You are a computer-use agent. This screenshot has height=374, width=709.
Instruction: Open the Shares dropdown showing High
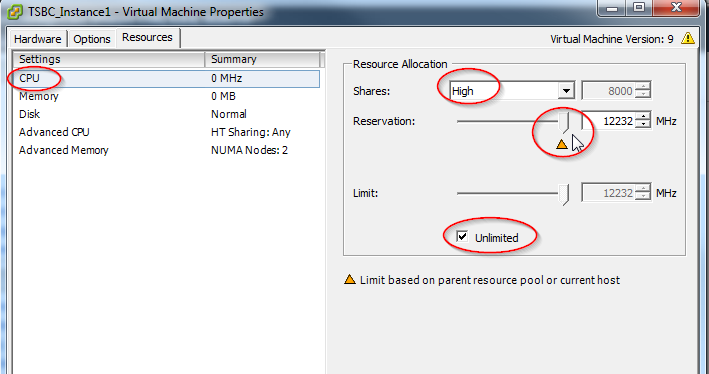pyautogui.click(x=512, y=91)
